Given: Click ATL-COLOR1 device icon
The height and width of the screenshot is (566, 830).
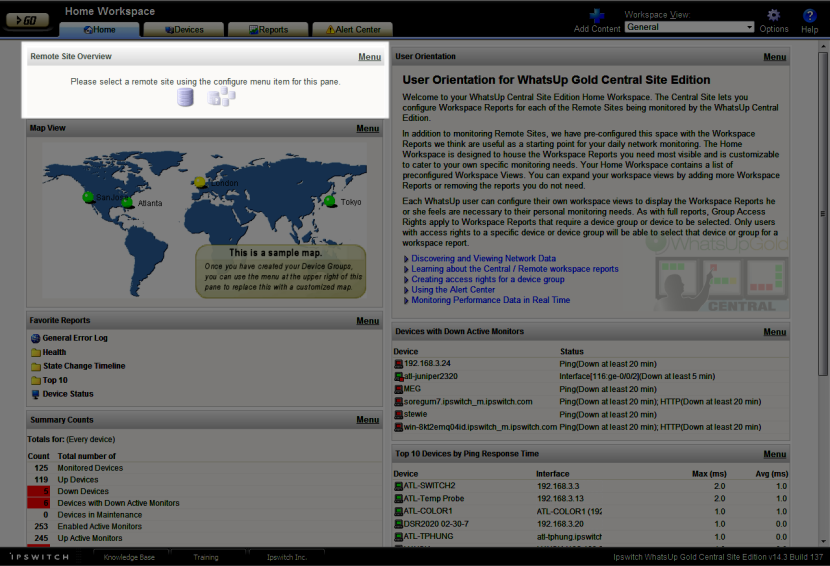Looking at the screenshot, I should coord(399,511).
